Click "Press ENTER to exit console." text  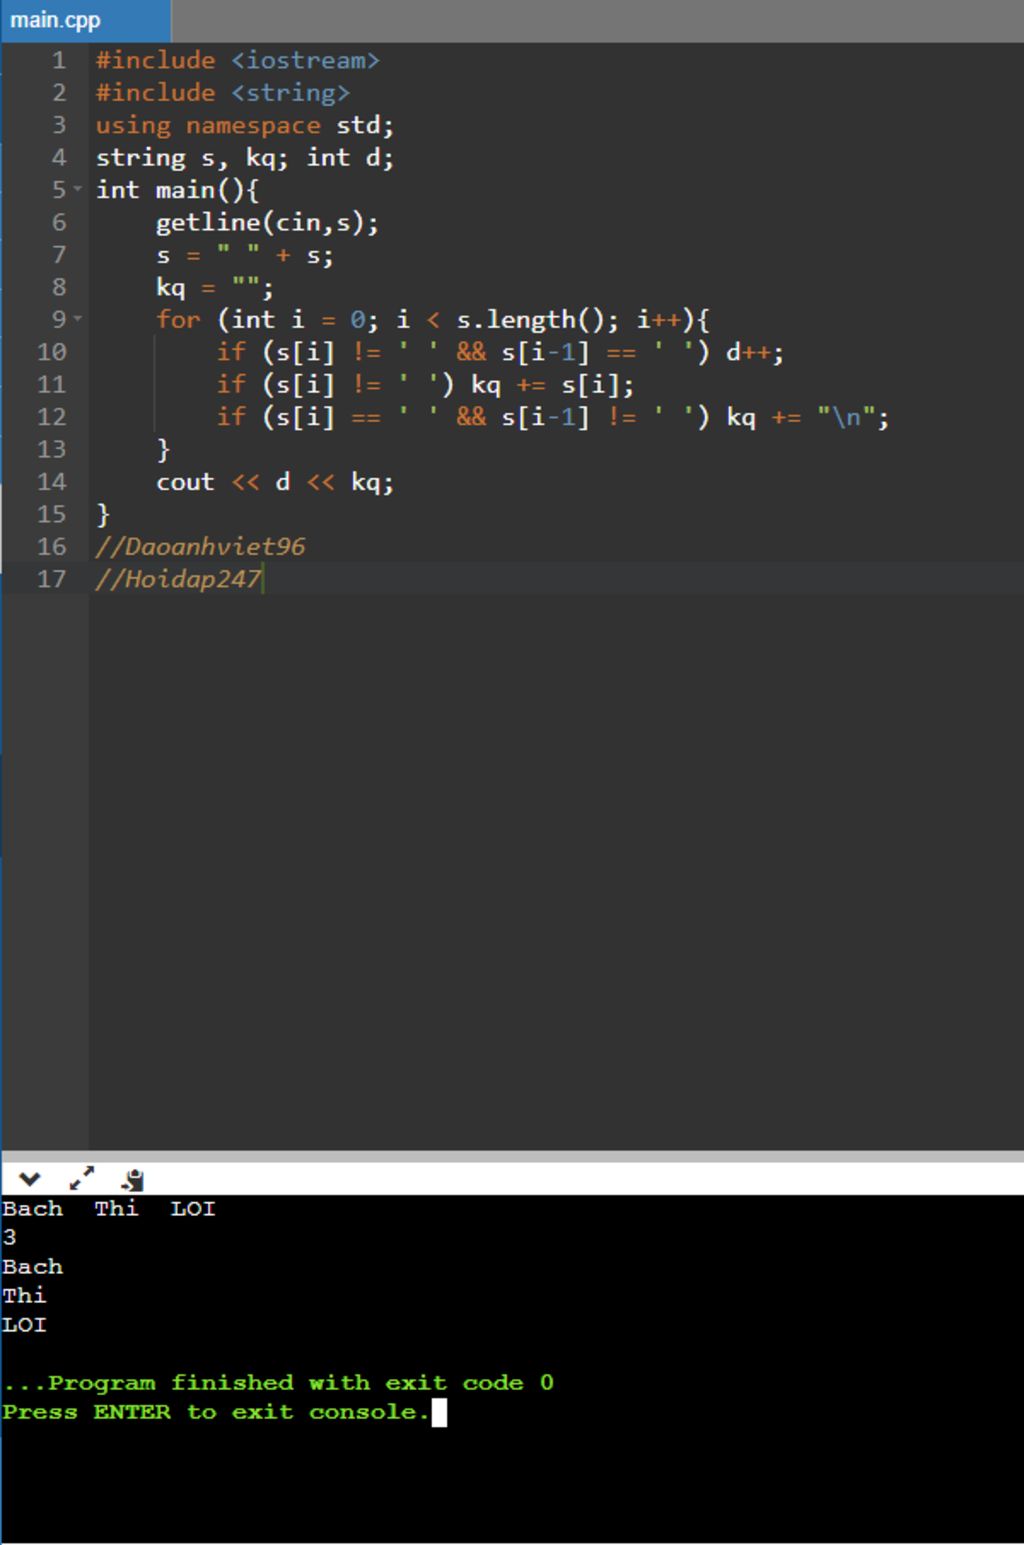click(x=216, y=1412)
